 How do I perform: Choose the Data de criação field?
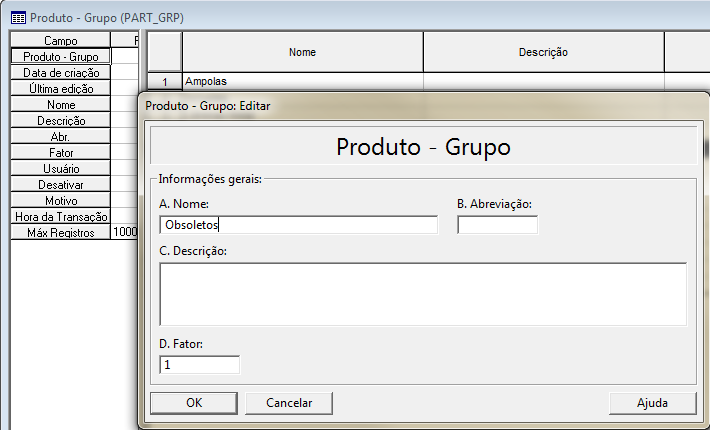tap(61, 73)
